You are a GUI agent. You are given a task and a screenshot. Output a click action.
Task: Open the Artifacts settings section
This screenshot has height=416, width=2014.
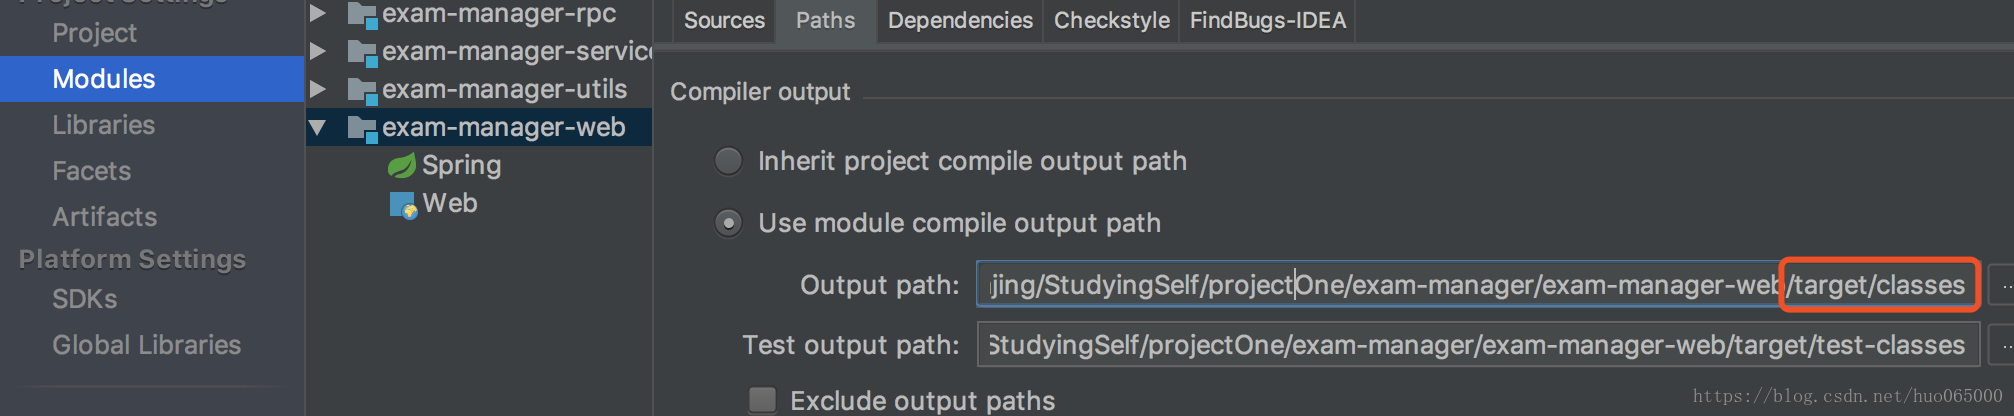(105, 217)
